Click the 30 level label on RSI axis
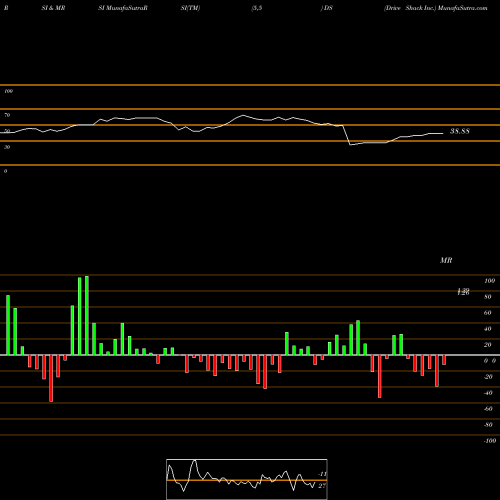The width and height of the screenshot is (500, 500). pos(7,147)
